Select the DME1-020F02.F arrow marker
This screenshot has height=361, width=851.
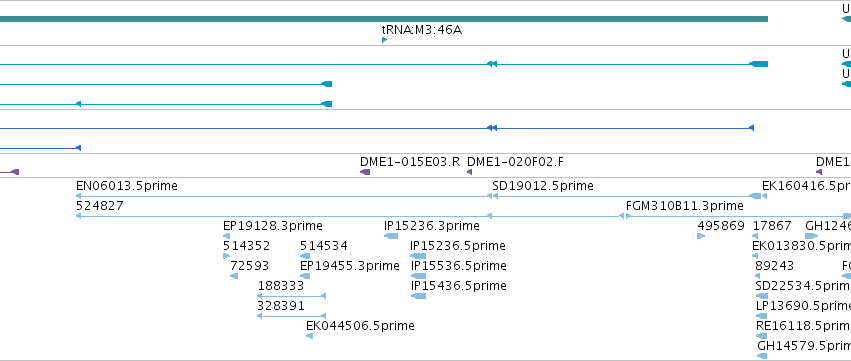pyautogui.click(x=469, y=172)
